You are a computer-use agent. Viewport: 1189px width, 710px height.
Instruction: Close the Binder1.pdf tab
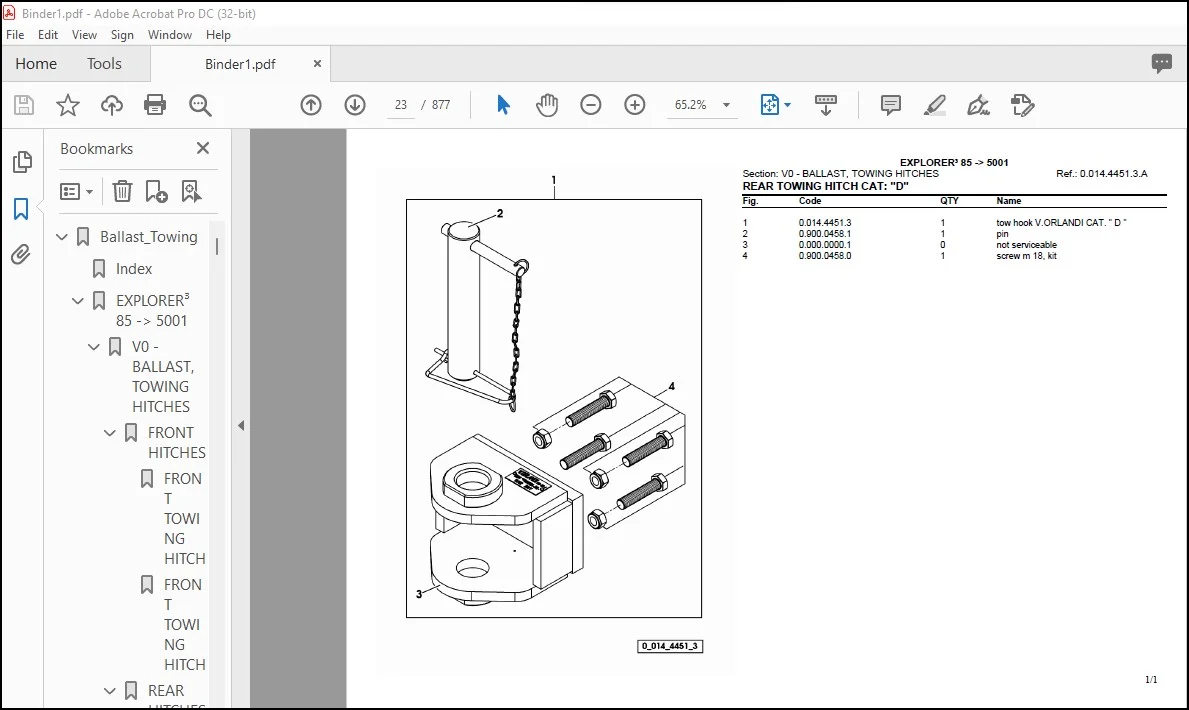[x=317, y=64]
